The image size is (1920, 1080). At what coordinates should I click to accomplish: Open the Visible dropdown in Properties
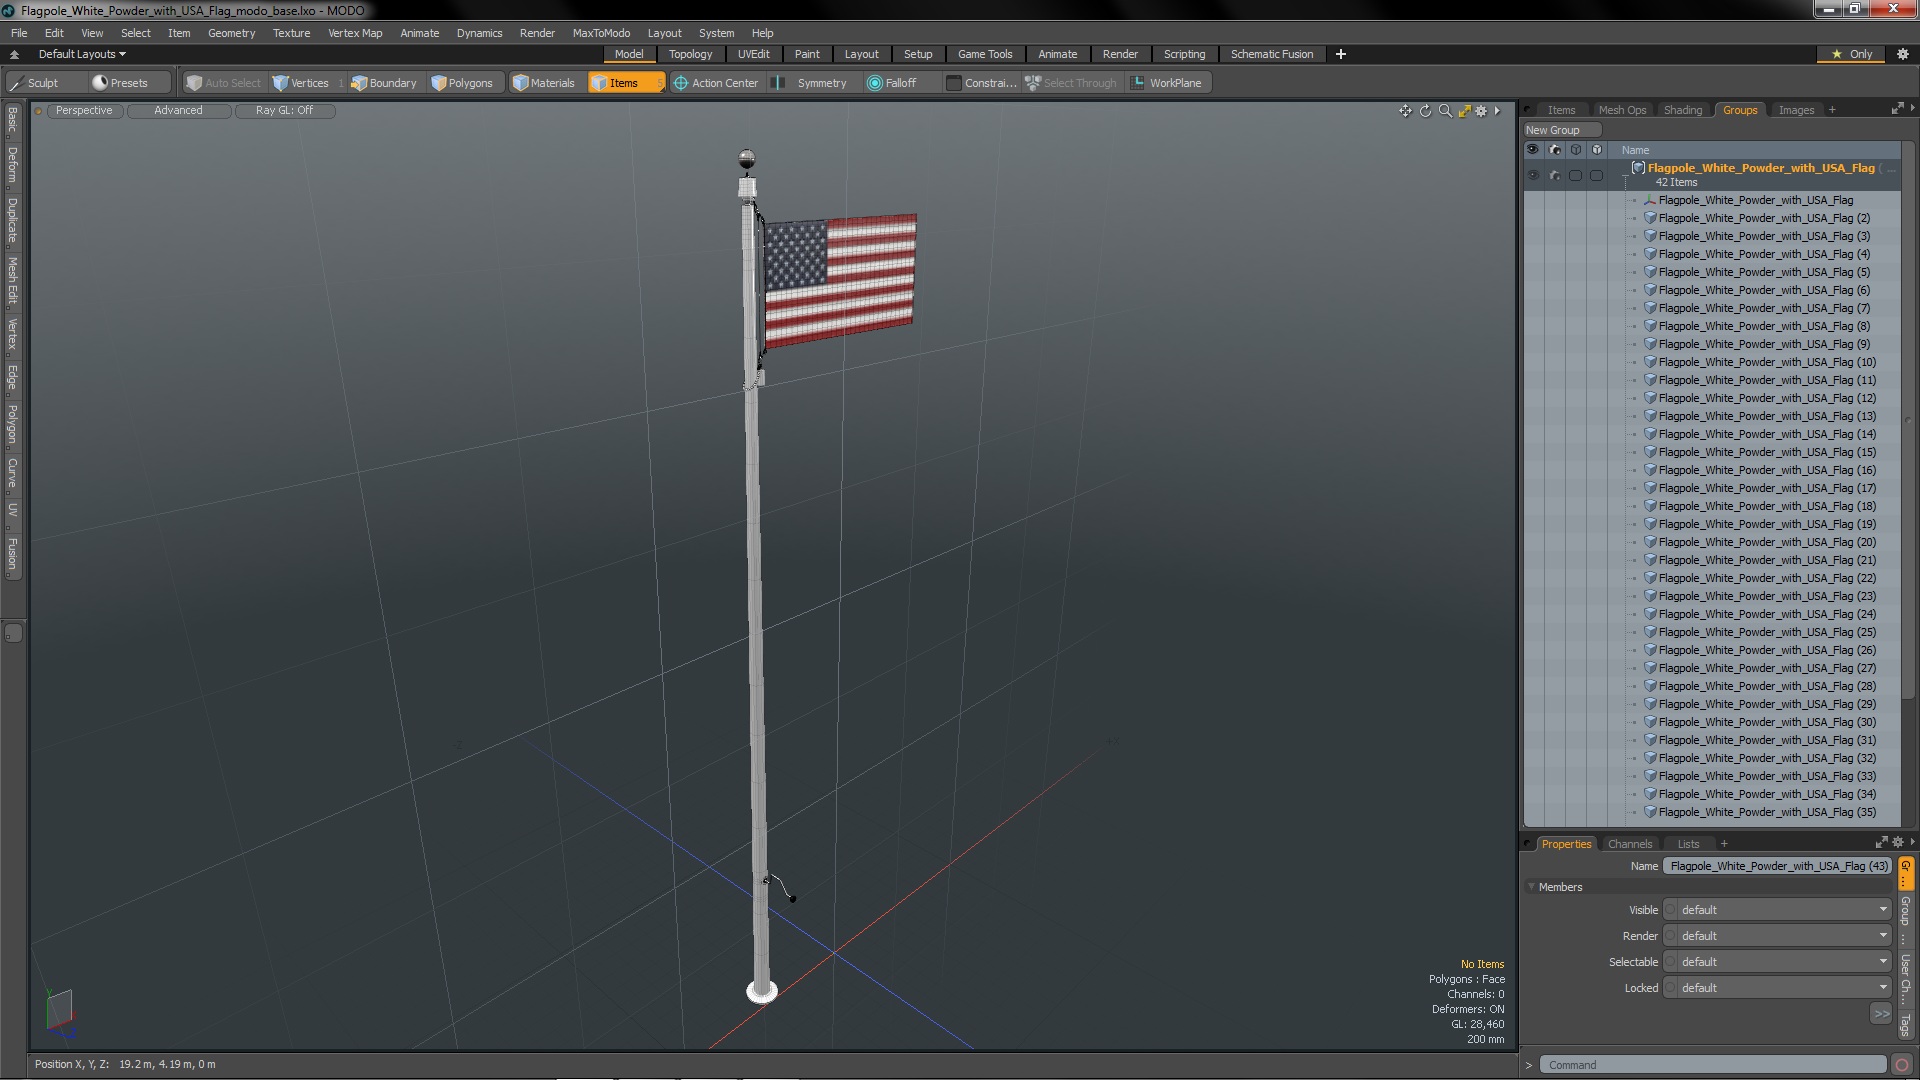pyautogui.click(x=1780, y=910)
